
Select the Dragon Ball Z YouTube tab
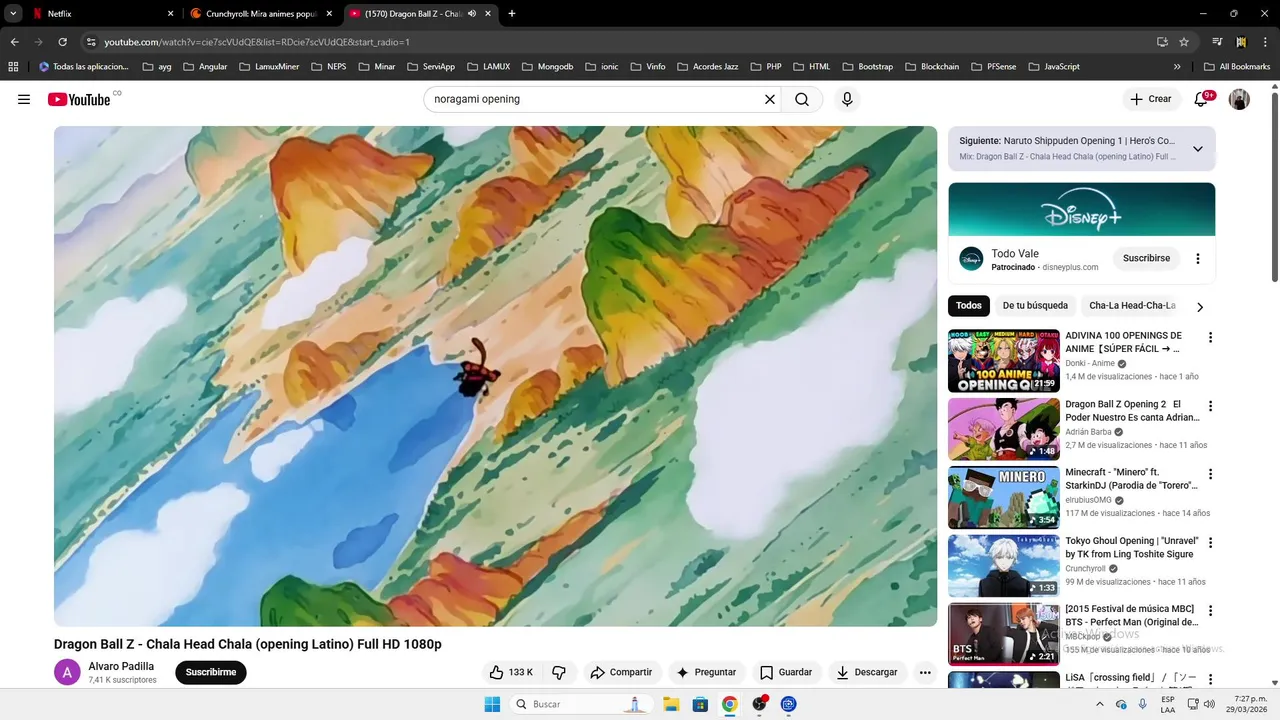(420, 14)
